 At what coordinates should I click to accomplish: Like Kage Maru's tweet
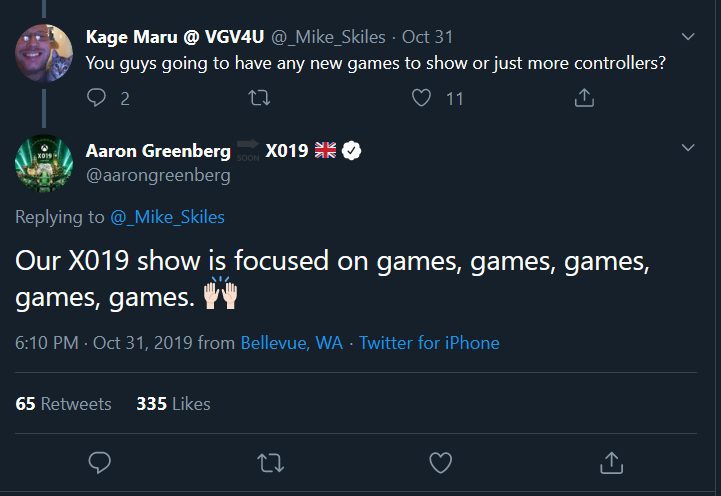click(422, 98)
